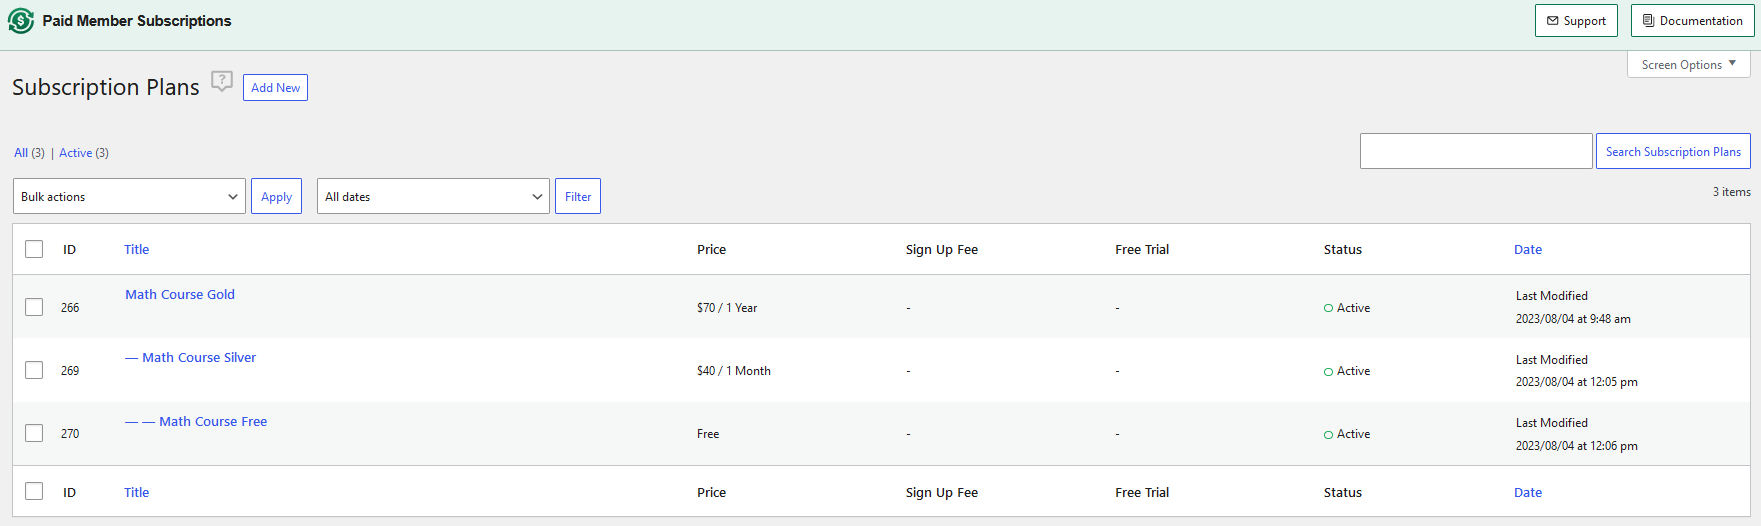Open the All dates dropdown

(433, 196)
